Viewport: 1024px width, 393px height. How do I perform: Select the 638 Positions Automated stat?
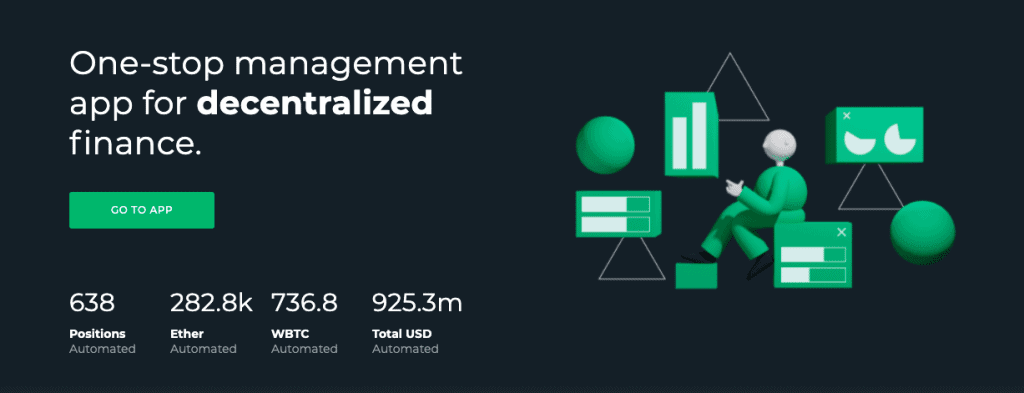(x=103, y=323)
